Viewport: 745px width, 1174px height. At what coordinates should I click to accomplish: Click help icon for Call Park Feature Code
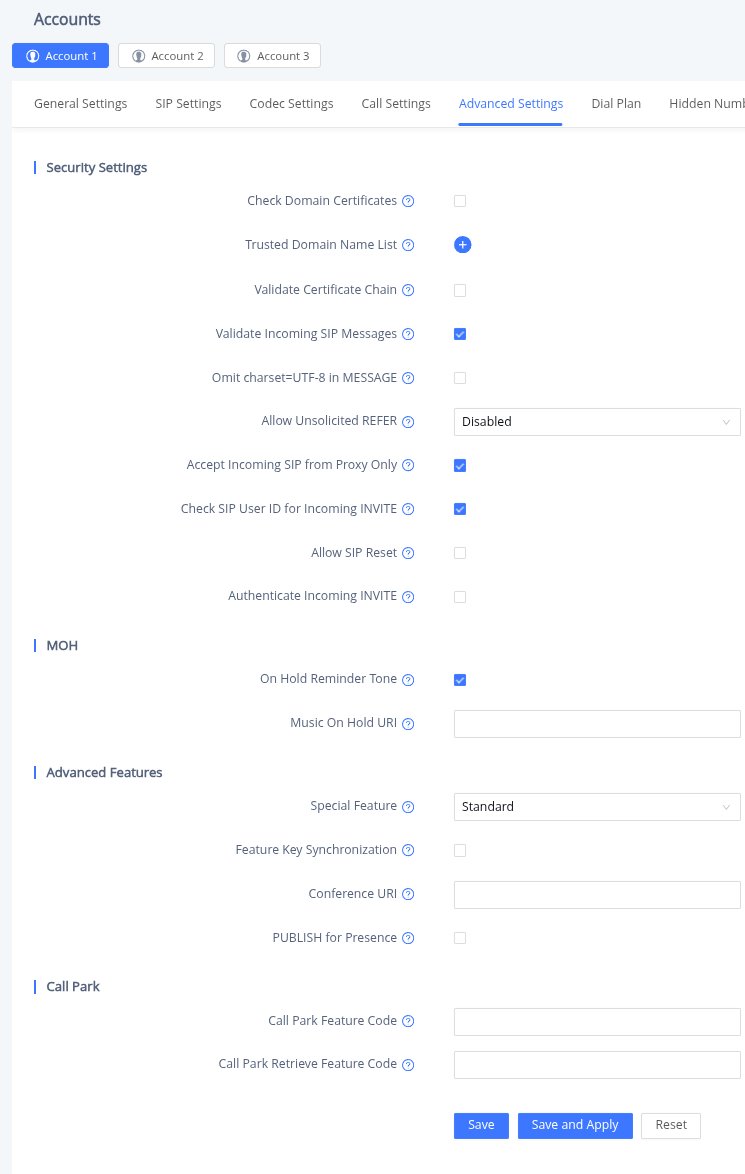(x=408, y=1022)
